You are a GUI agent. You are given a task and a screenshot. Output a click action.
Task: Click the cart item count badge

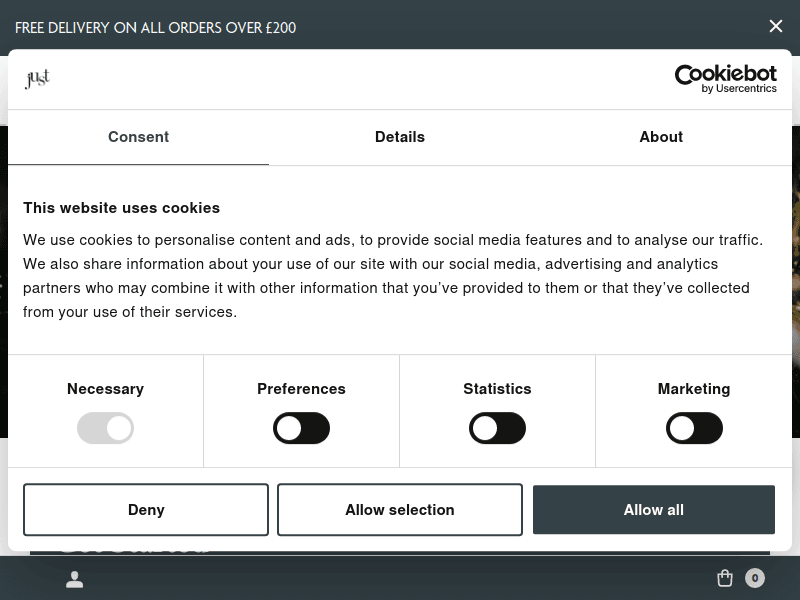click(755, 578)
